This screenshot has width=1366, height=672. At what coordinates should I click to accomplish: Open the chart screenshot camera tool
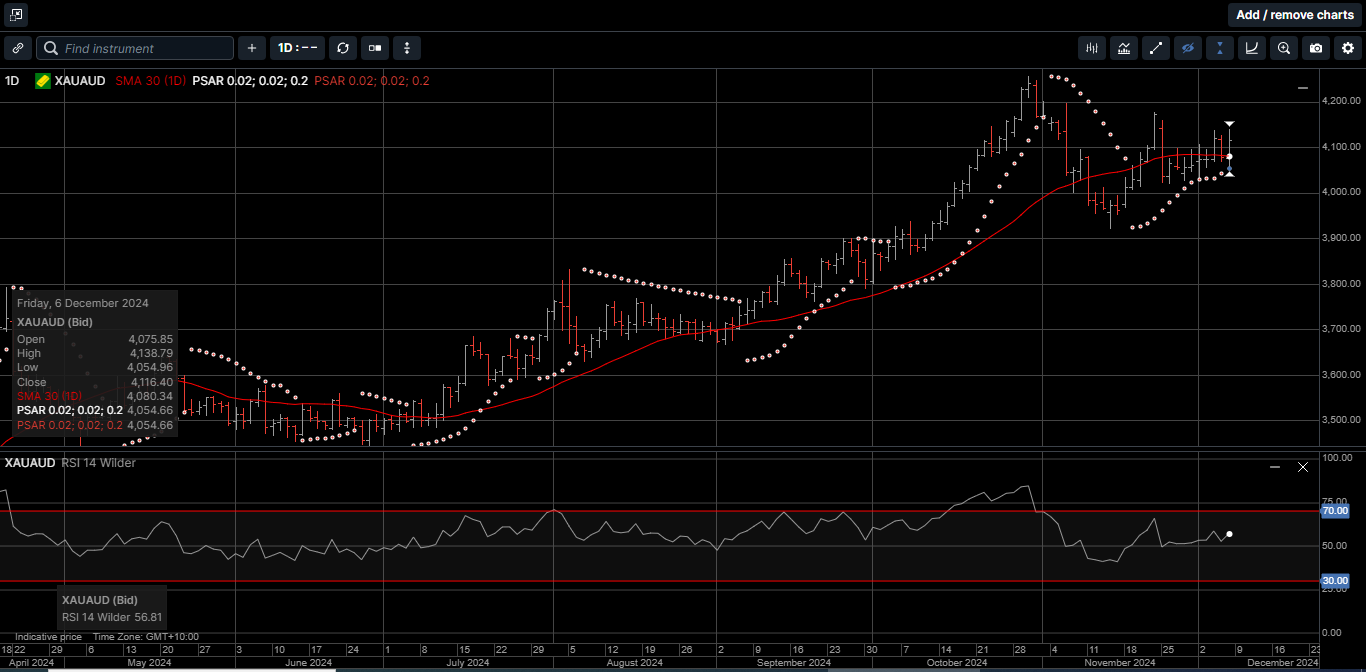pyautogui.click(x=1316, y=48)
